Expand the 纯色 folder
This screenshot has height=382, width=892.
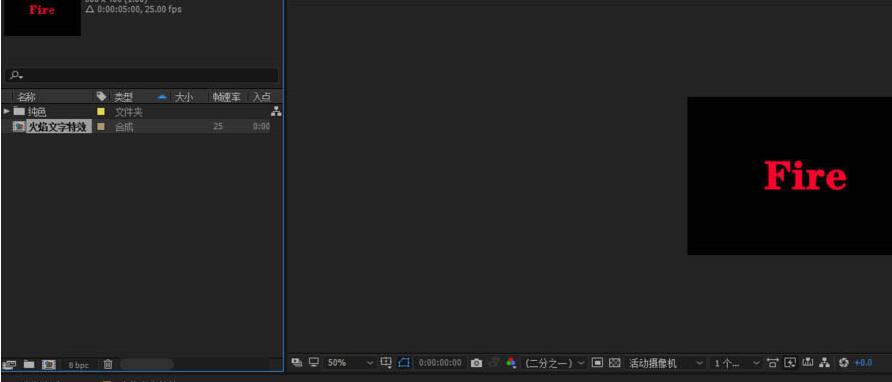point(6,111)
